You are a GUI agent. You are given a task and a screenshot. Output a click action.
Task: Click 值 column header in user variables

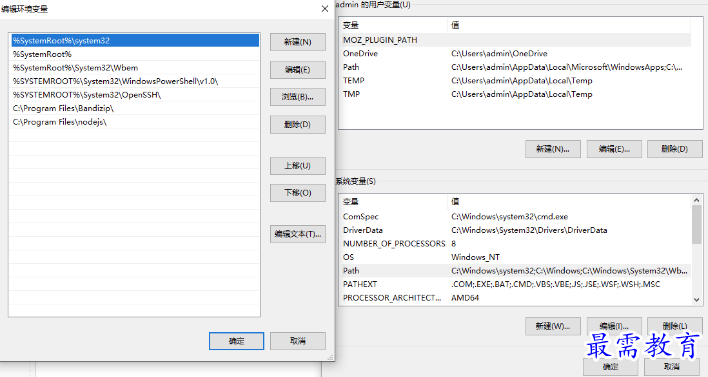tap(569, 25)
